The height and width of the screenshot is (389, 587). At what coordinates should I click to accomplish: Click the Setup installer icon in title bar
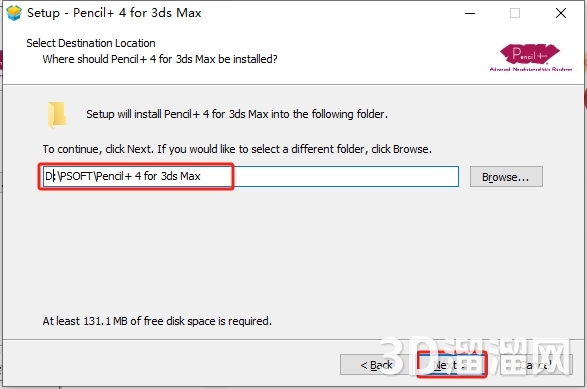(x=14, y=13)
